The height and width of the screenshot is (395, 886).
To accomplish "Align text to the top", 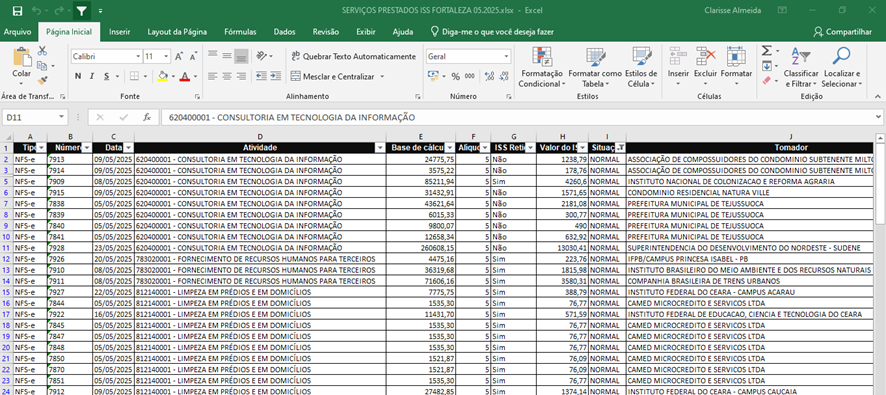I will click(x=212, y=55).
